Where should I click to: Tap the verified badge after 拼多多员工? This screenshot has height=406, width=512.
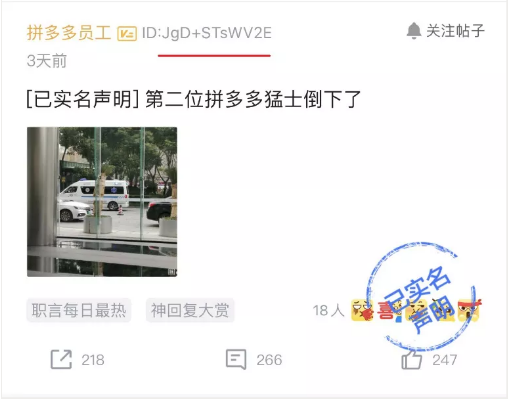(x=127, y=34)
